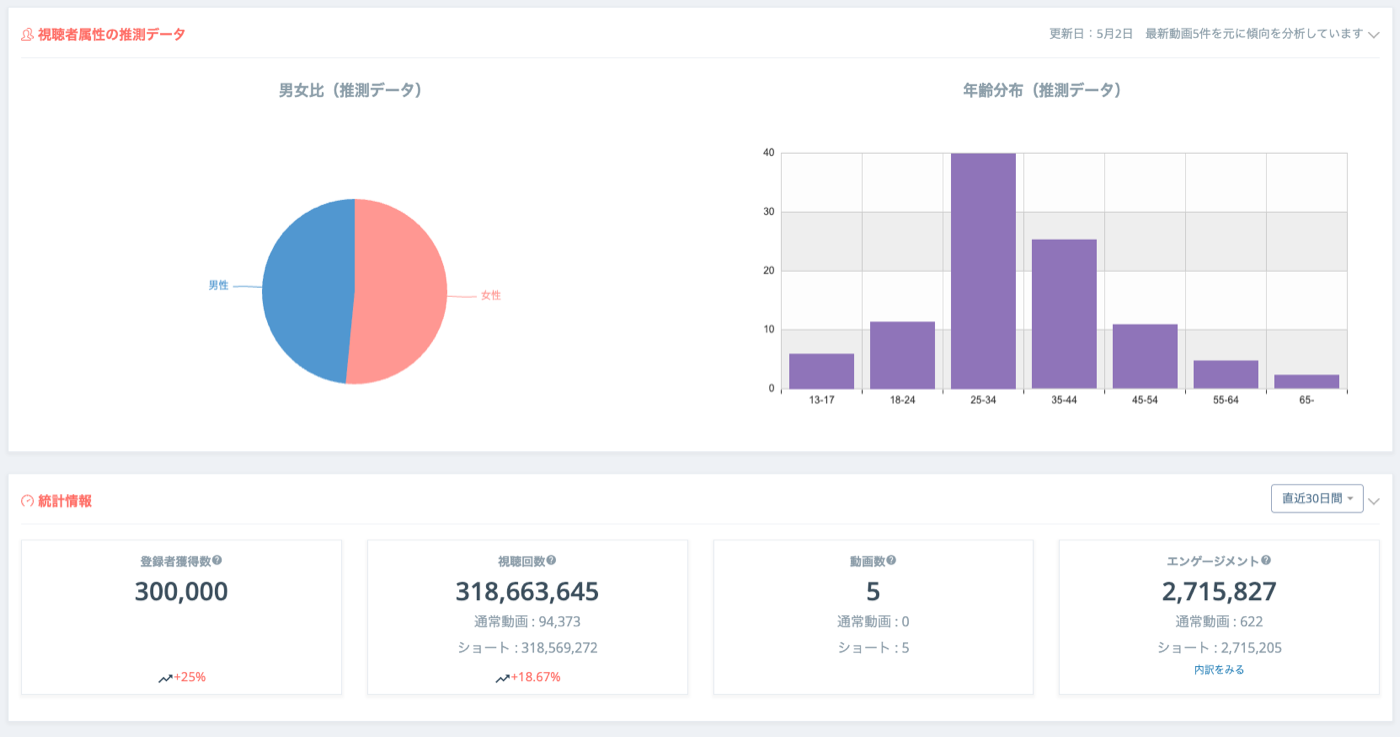Open the 内訳をみる engagement breakdown link

[x=1219, y=670]
